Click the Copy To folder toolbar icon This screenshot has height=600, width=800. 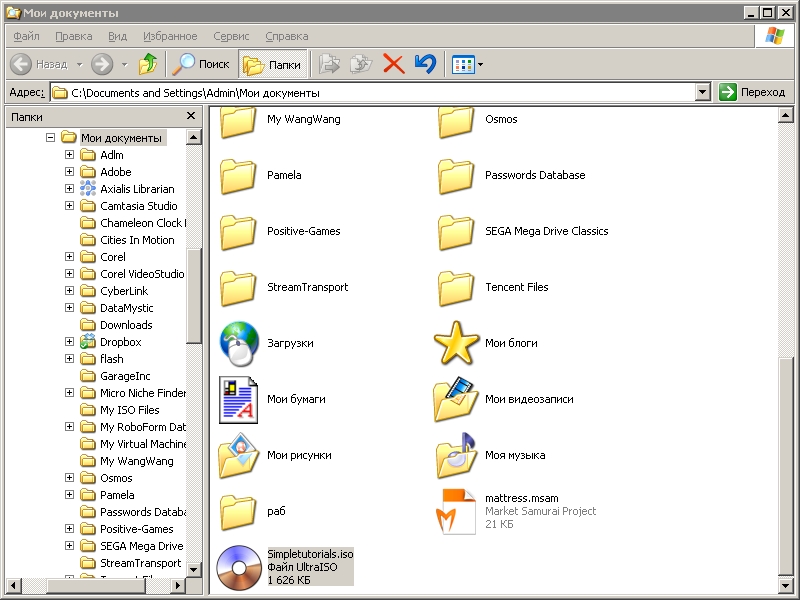coord(361,64)
